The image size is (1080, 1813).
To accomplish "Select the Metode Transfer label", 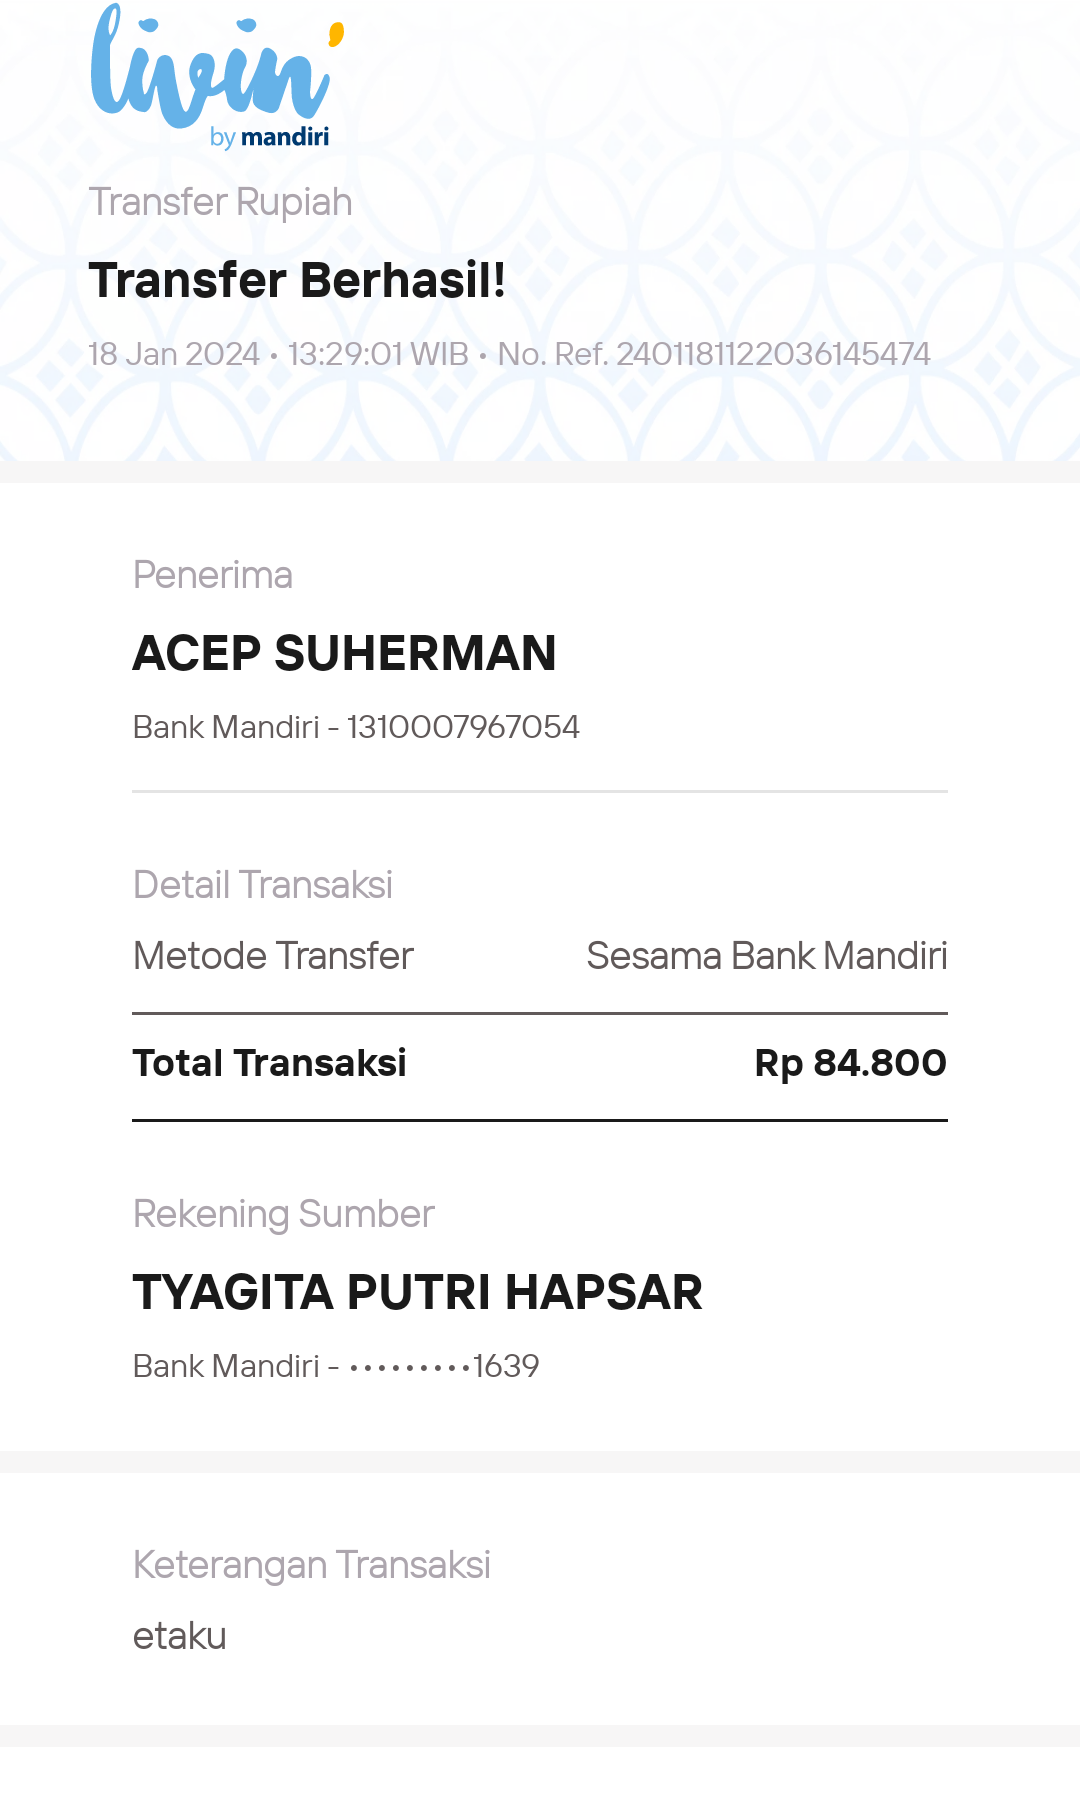I will pos(273,956).
